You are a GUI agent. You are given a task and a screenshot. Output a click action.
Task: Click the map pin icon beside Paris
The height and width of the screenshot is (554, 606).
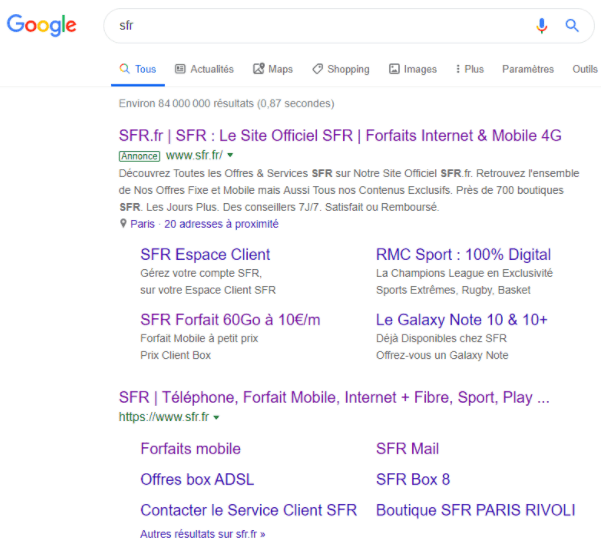tap(123, 223)
